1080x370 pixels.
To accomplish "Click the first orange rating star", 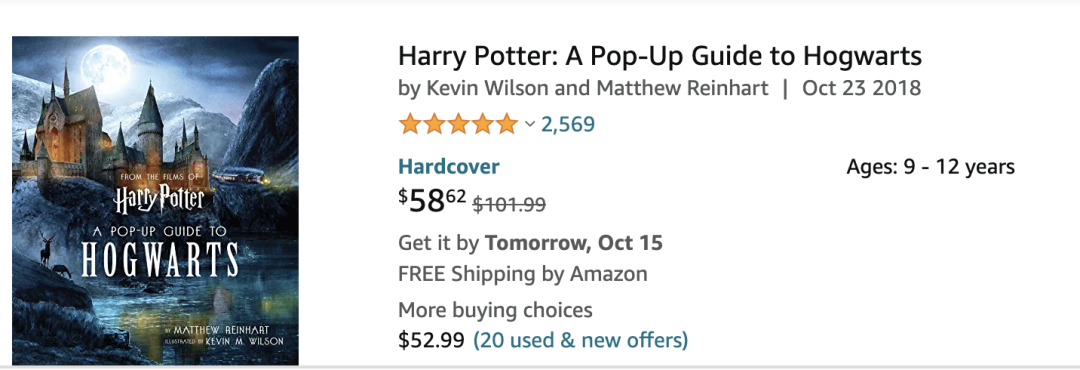I will (x=410, y=124).
